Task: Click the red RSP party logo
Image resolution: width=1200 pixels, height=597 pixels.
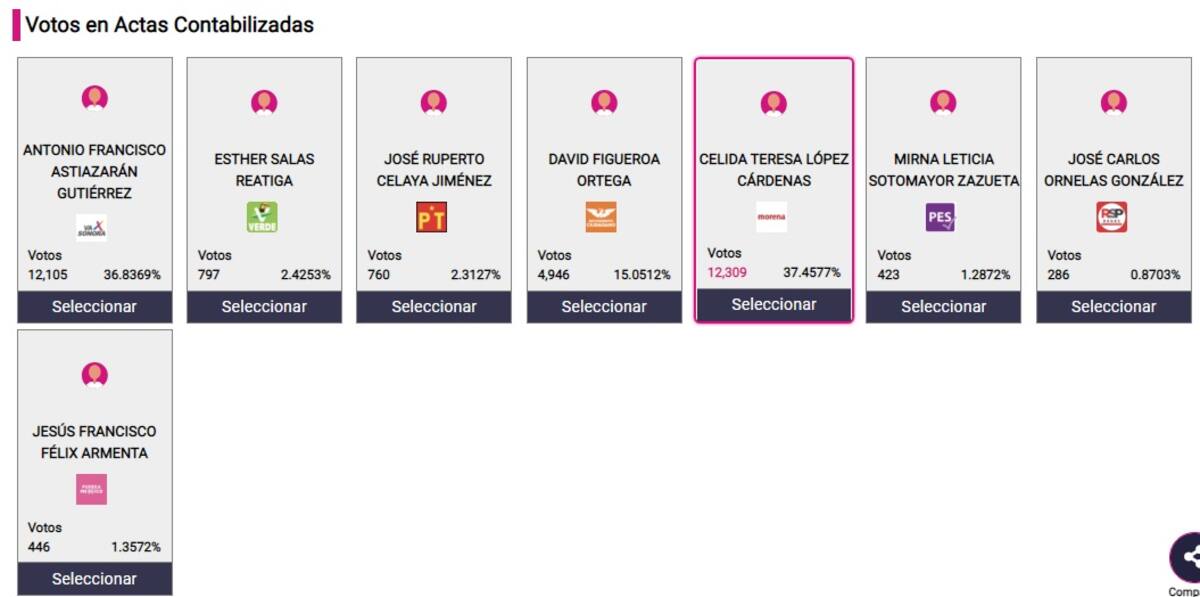Action: [1111, 217]
